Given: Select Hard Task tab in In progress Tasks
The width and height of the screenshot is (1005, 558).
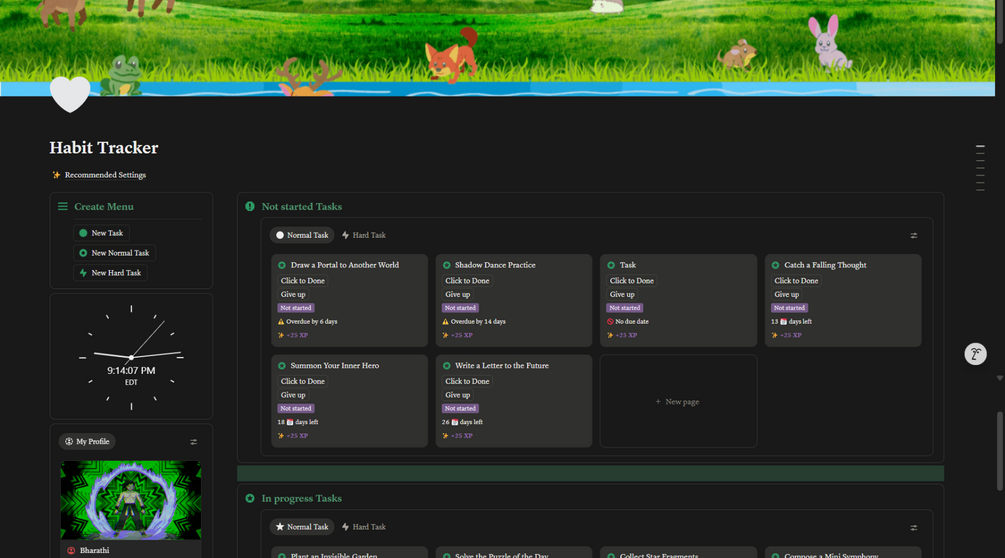Looking at the screenshot, I should [x=363, y=527].
